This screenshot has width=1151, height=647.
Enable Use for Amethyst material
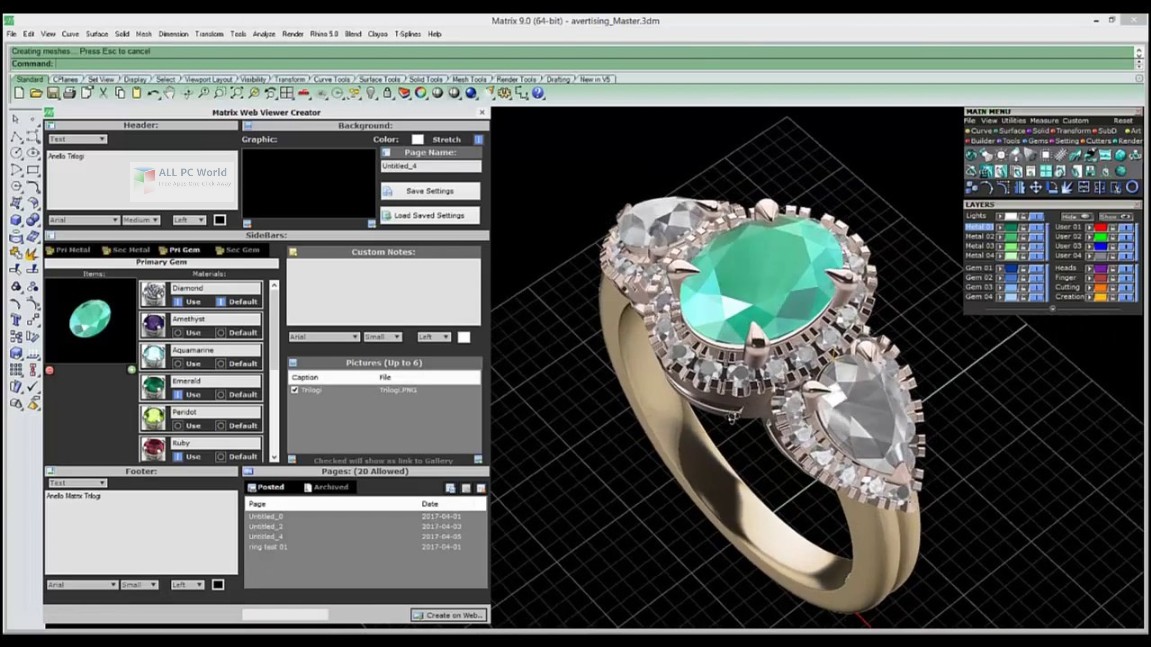point(178,333)
